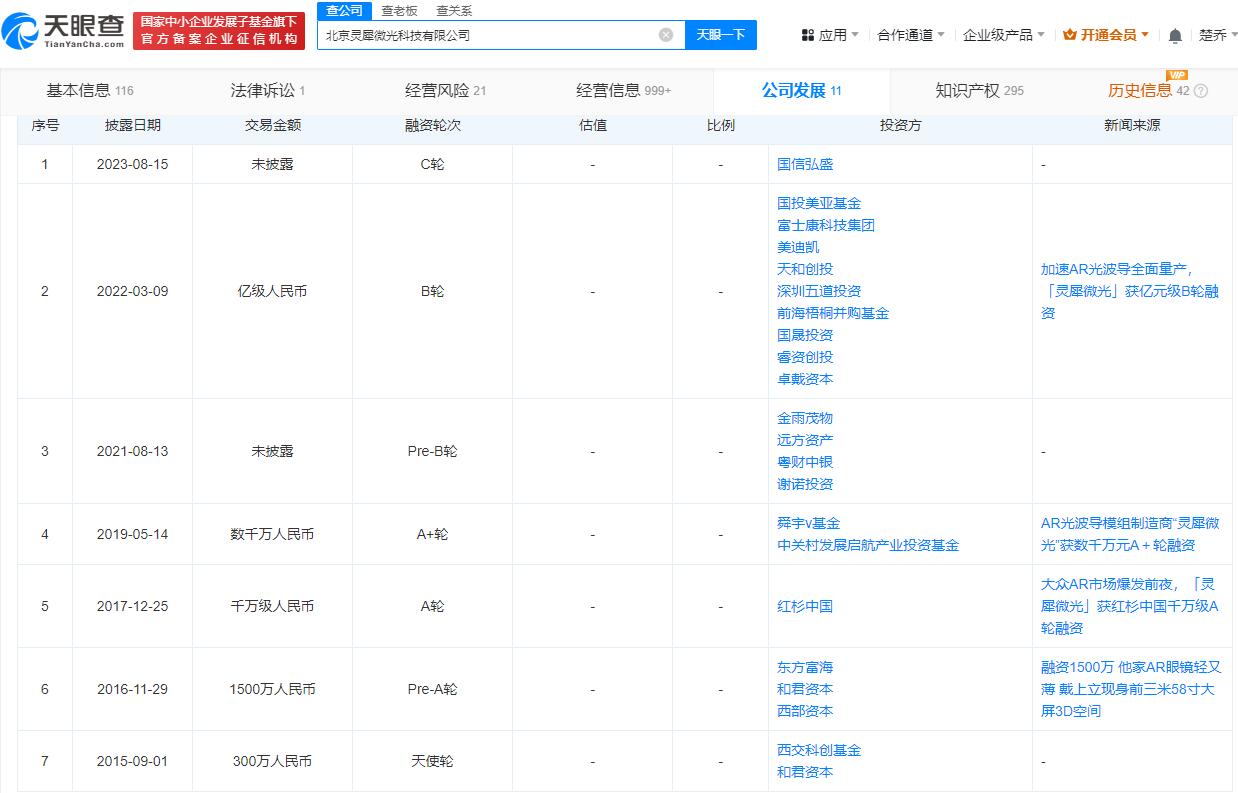Open the 应用 dropdown
The image size is (1238, 793).
[831, 35]
